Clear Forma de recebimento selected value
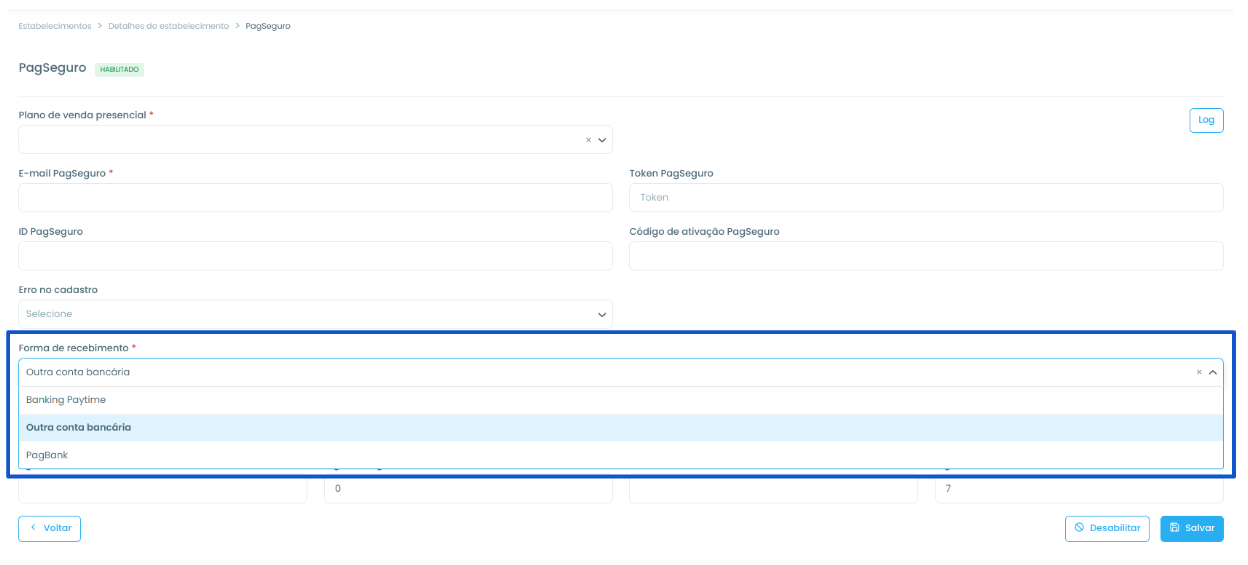1248x565 pixels. tap(1199, 372)
